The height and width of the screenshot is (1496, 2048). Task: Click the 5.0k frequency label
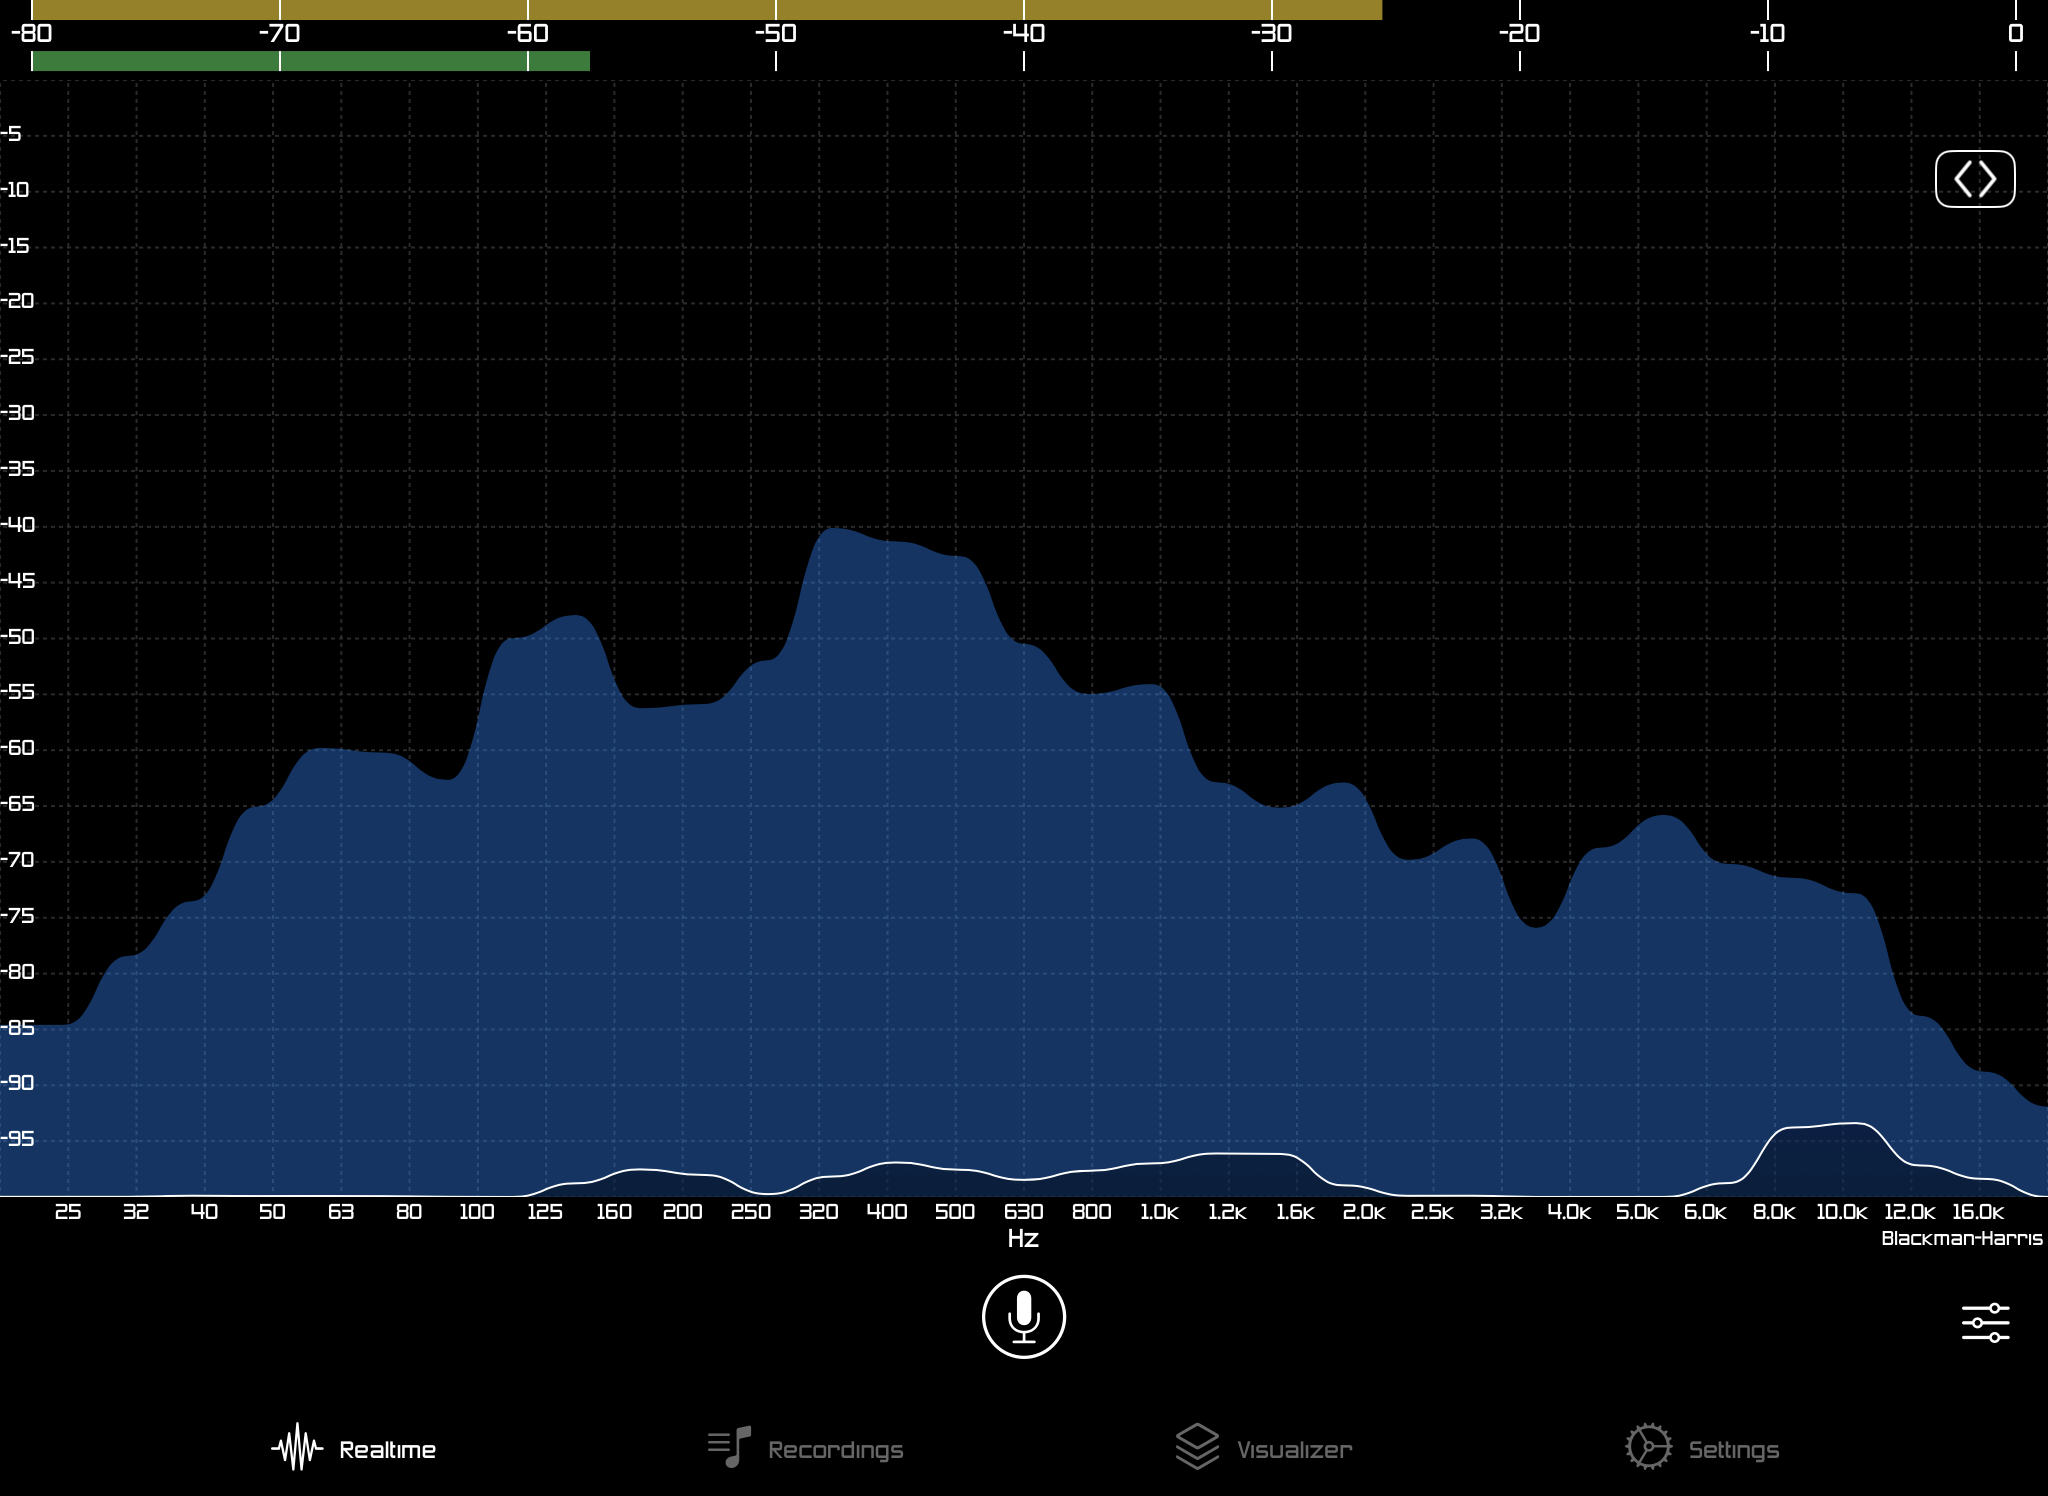click(1637, 1212)
